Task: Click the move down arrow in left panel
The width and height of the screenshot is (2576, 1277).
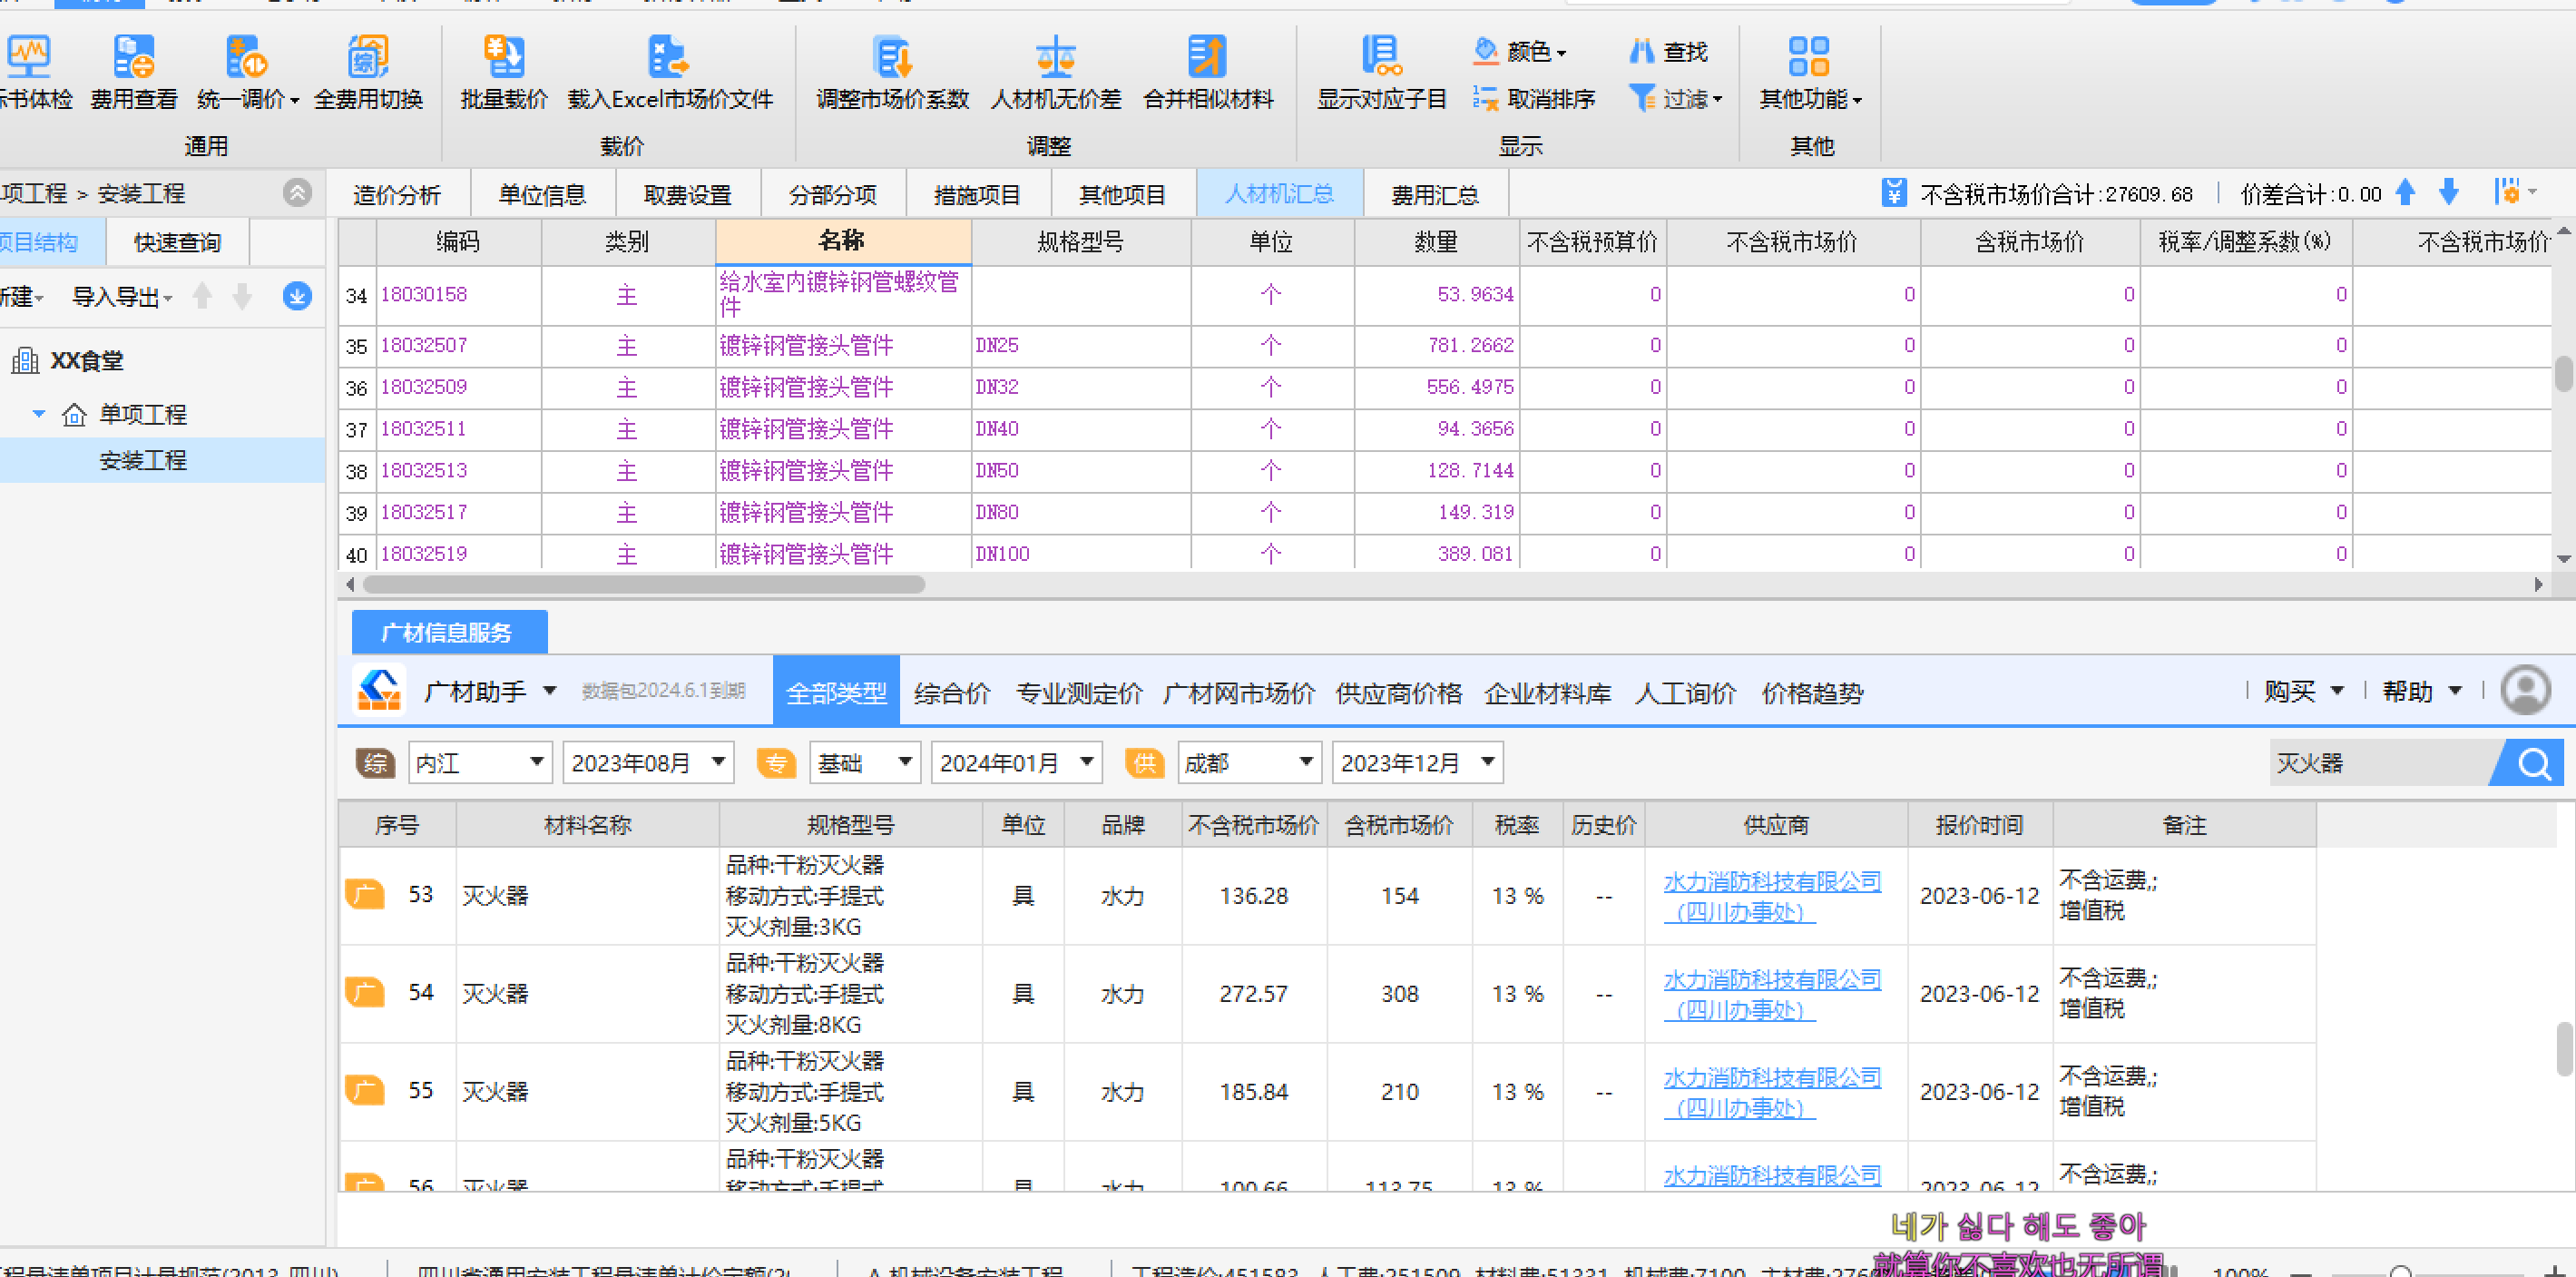Action: [242, 296]
